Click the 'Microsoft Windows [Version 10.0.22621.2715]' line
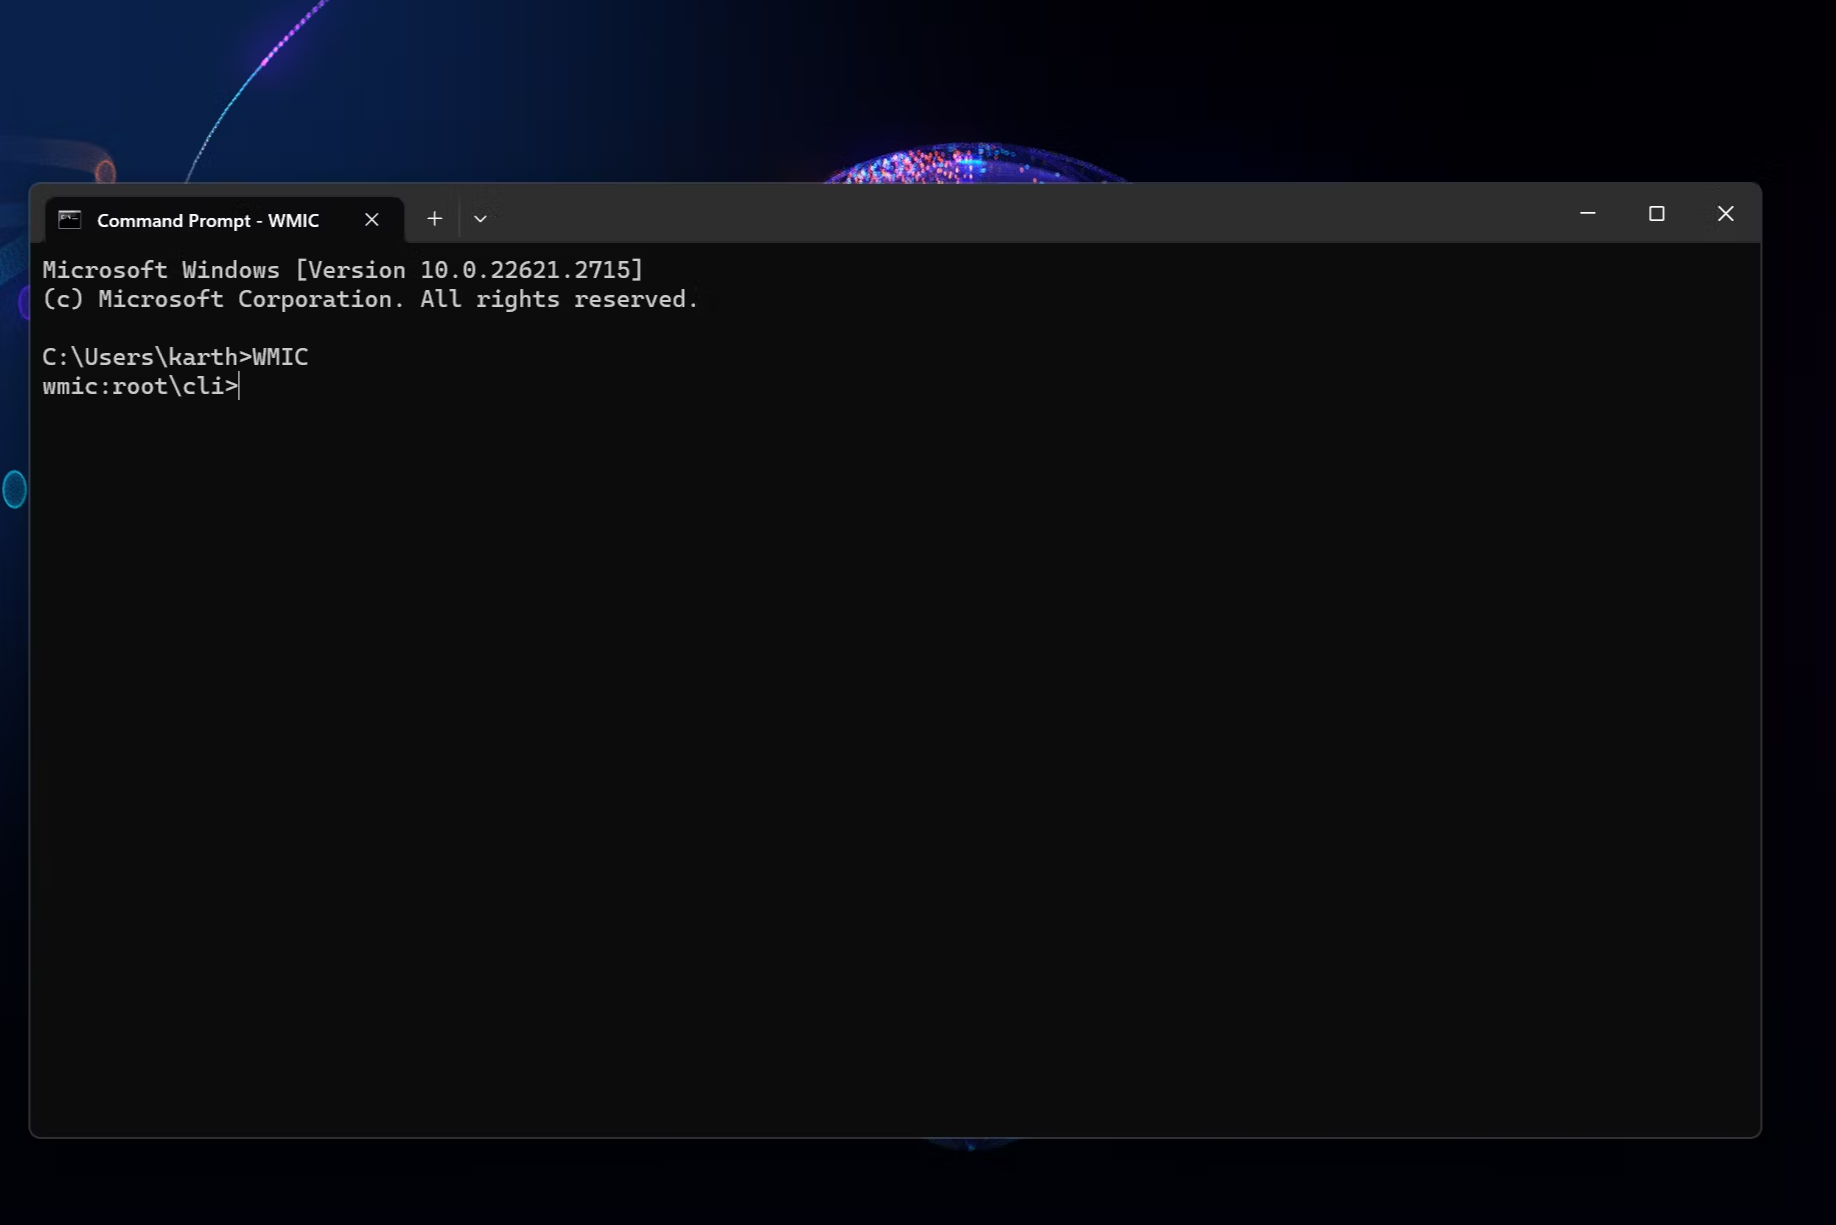Image resolution: width=1836 pixels, height=1225 pixels. click(342, 270)
